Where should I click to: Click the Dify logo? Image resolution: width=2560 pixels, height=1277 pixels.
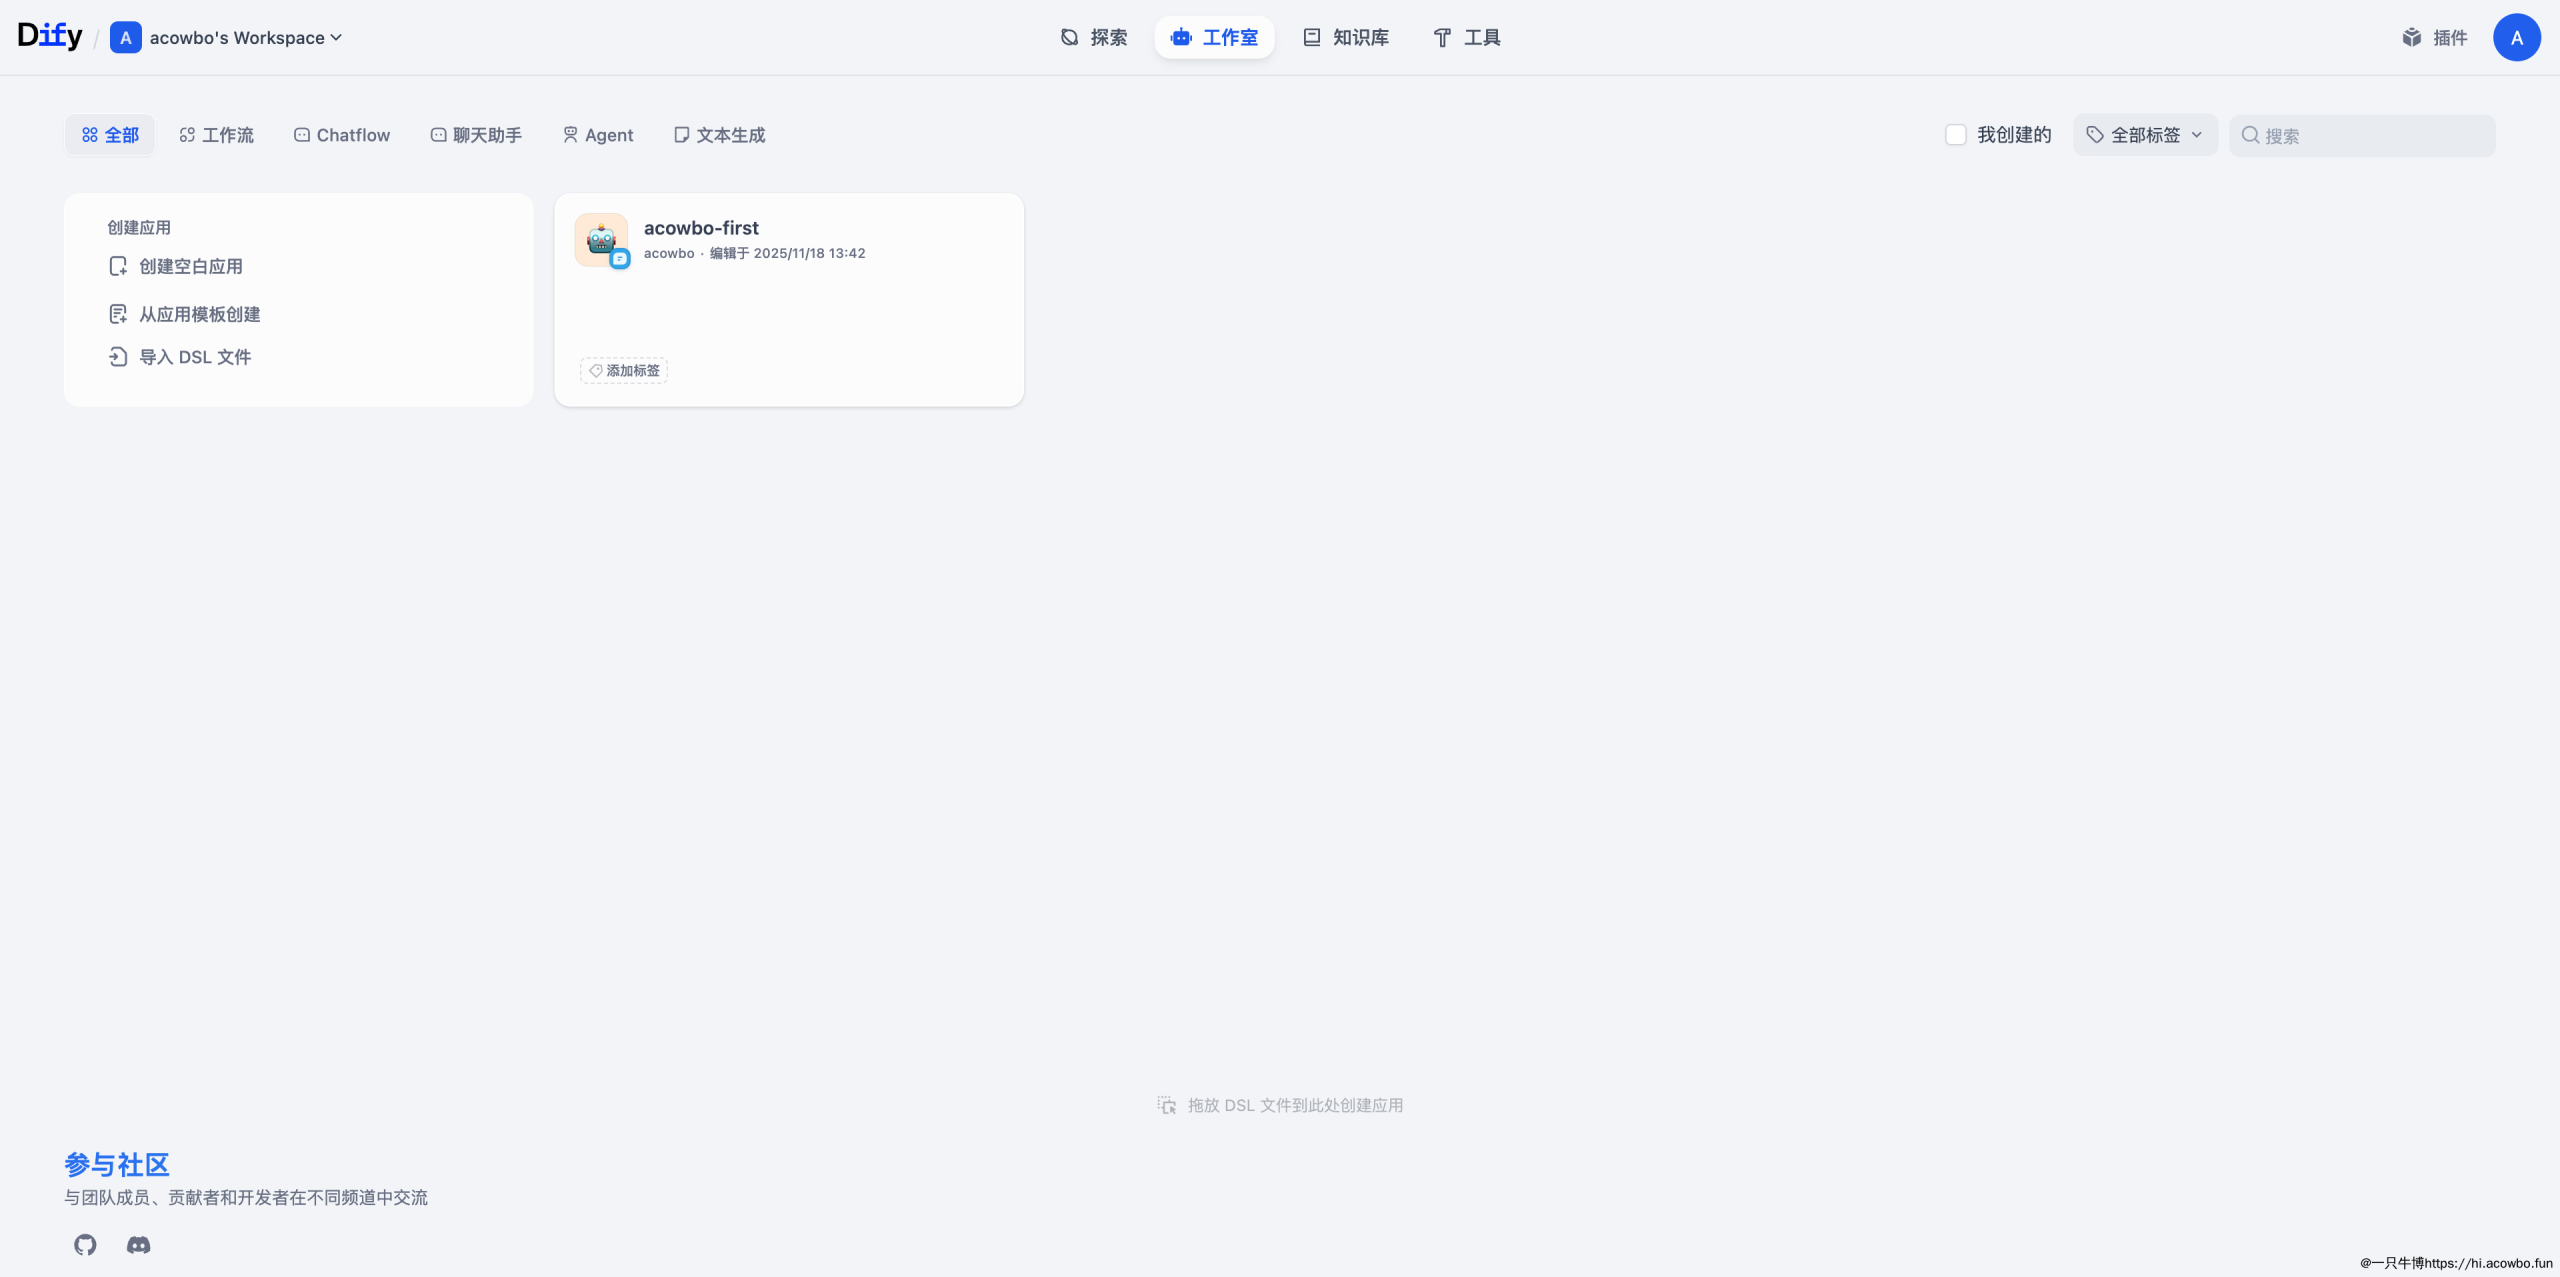(x=50, y=36)
